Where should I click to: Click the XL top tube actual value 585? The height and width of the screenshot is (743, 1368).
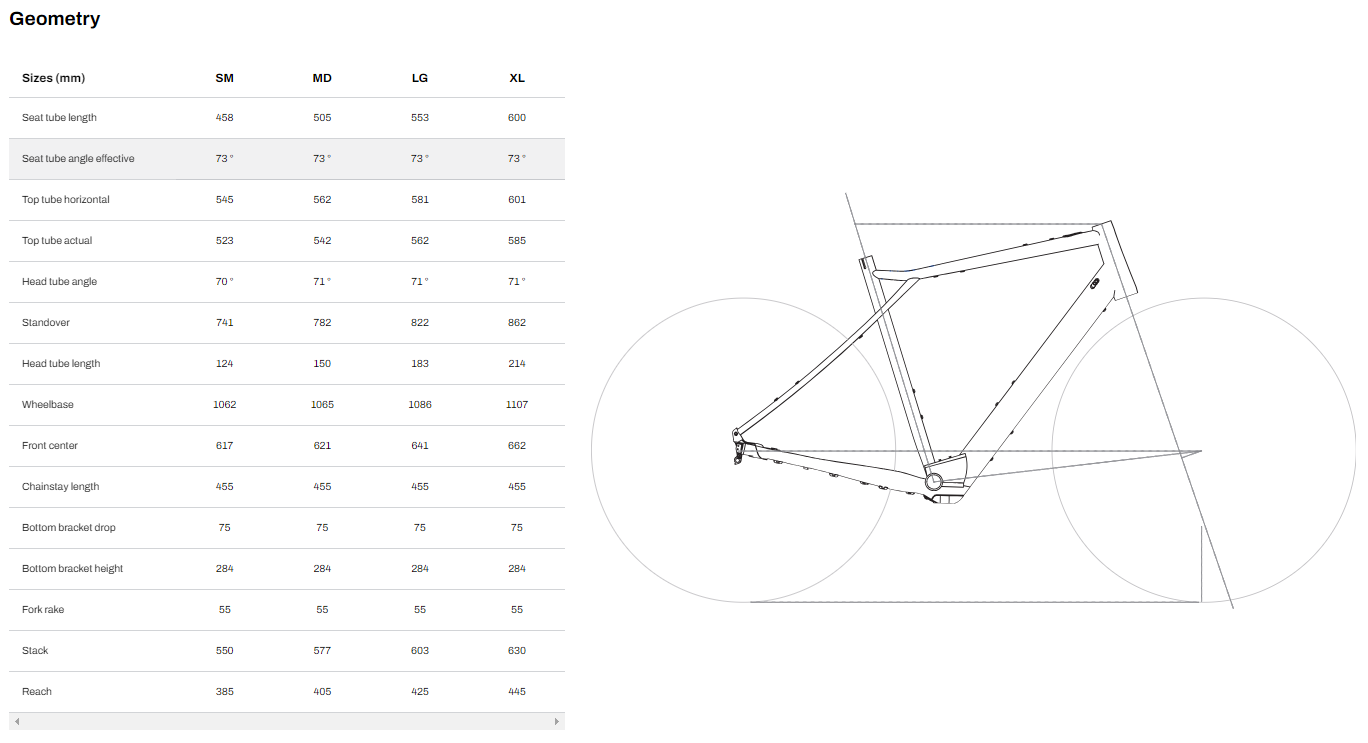coord(516,240)
